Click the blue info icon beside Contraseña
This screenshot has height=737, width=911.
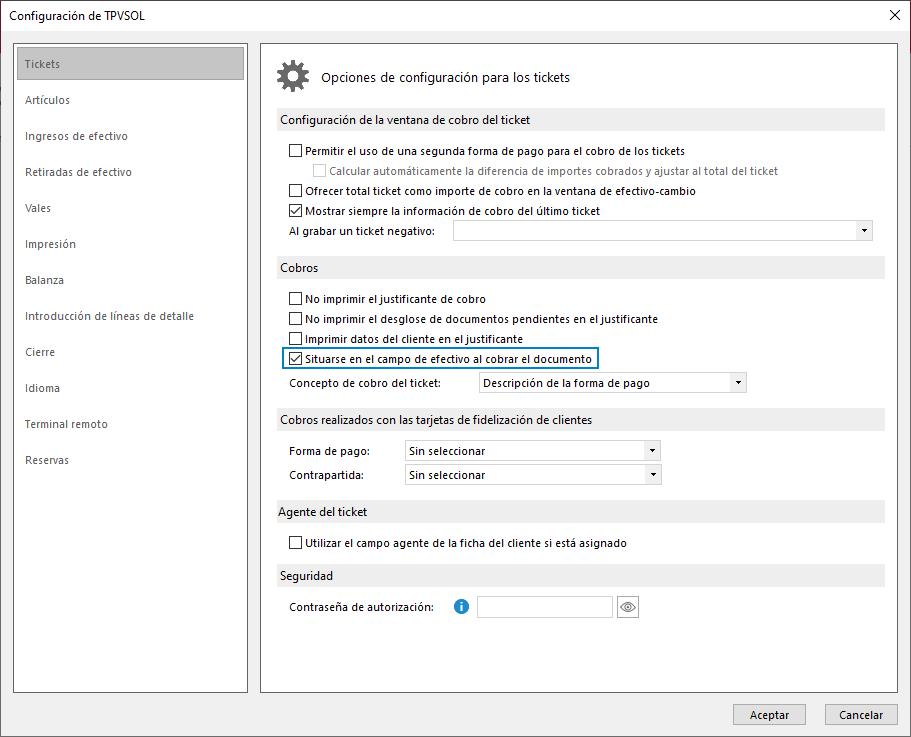tap(461, 607)
